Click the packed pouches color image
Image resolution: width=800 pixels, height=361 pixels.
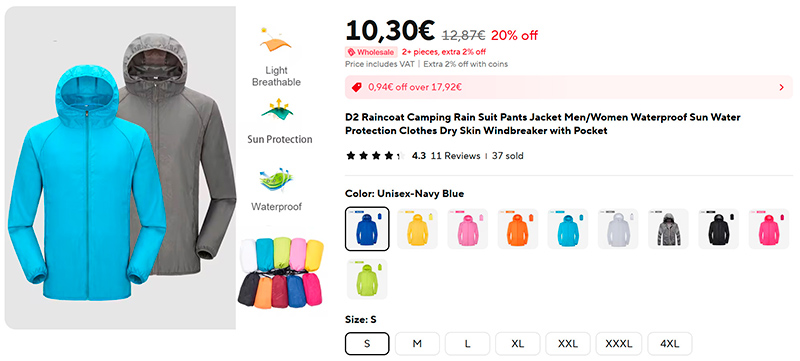click(x=281, y=273)
